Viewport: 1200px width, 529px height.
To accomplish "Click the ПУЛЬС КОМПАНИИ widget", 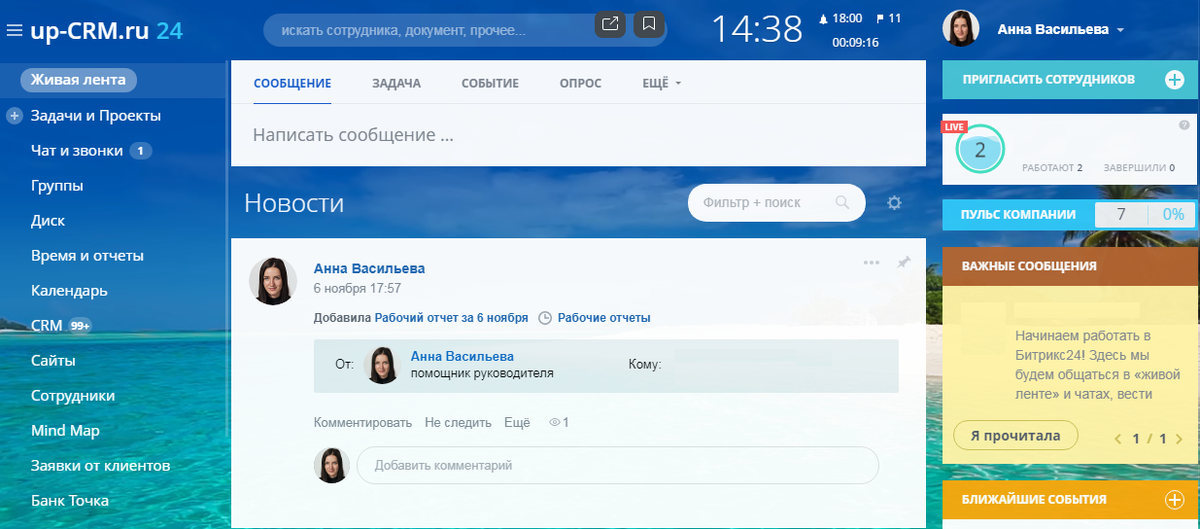I will click(1070, 214).
